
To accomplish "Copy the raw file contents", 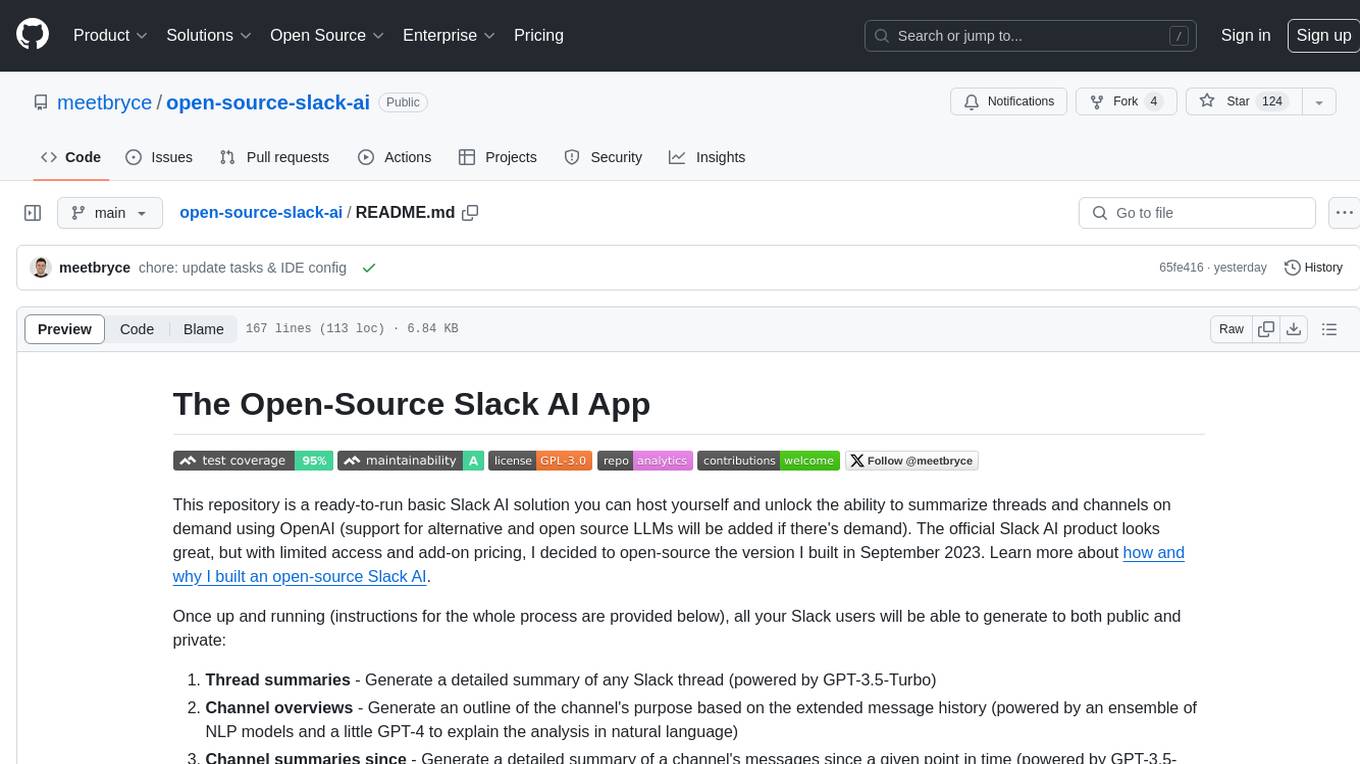I will tap(1266, 329).
